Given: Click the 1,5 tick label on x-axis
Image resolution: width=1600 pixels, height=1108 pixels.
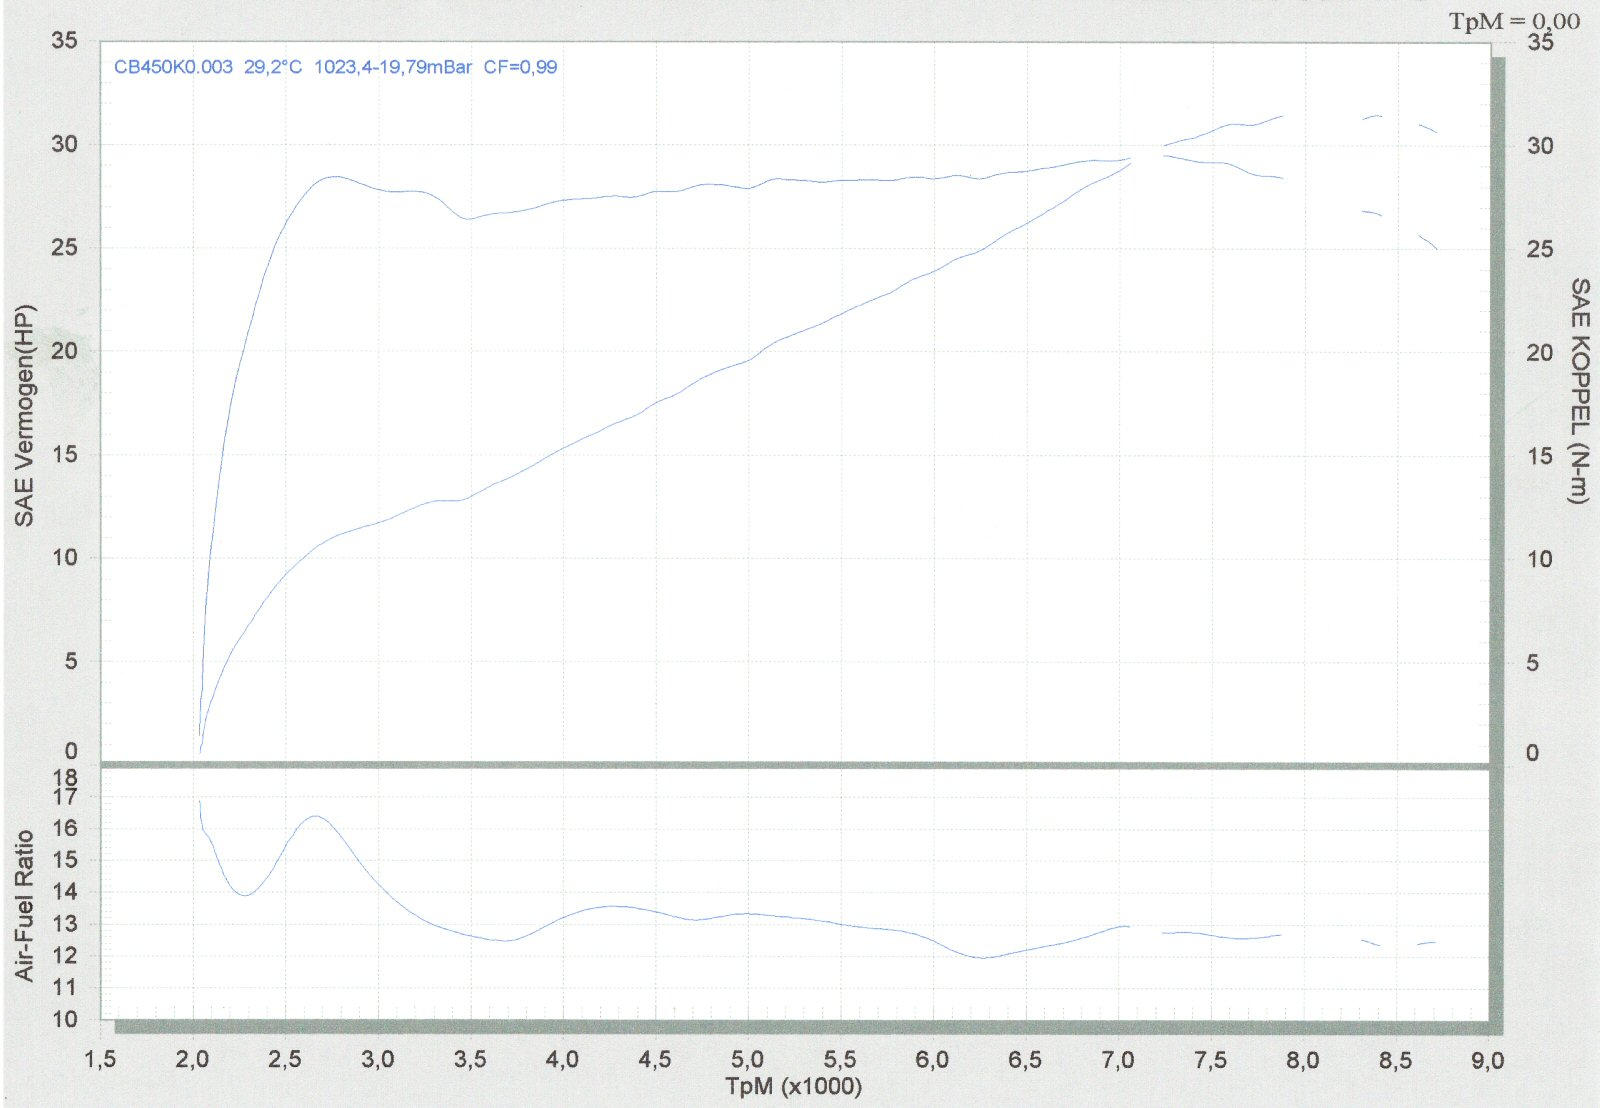Looking at the screenshot, I should (x=100, y=1060).
